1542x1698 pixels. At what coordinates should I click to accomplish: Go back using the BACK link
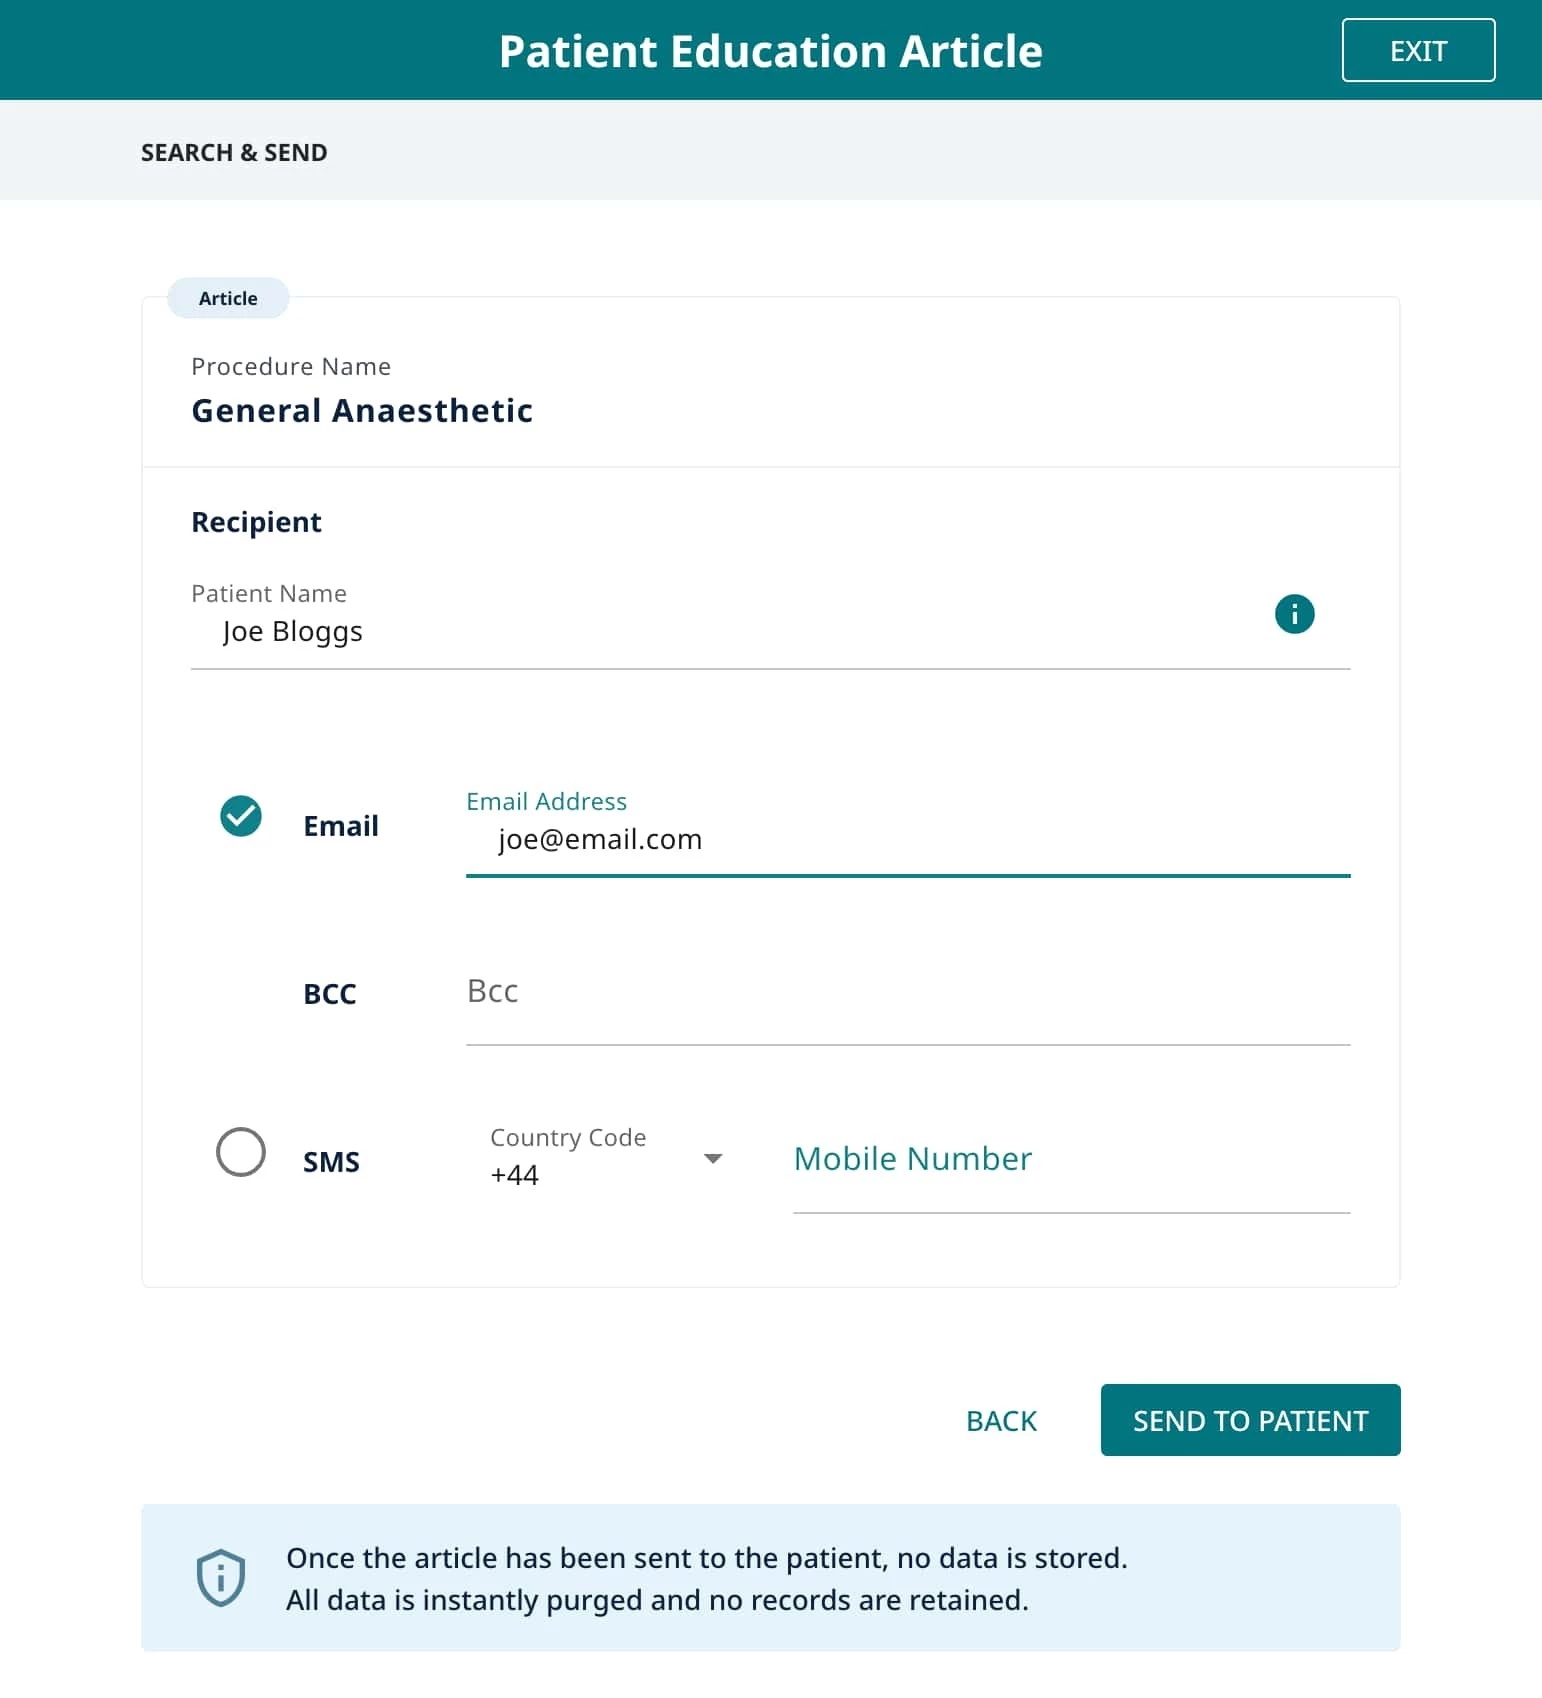point(1001,1421)
